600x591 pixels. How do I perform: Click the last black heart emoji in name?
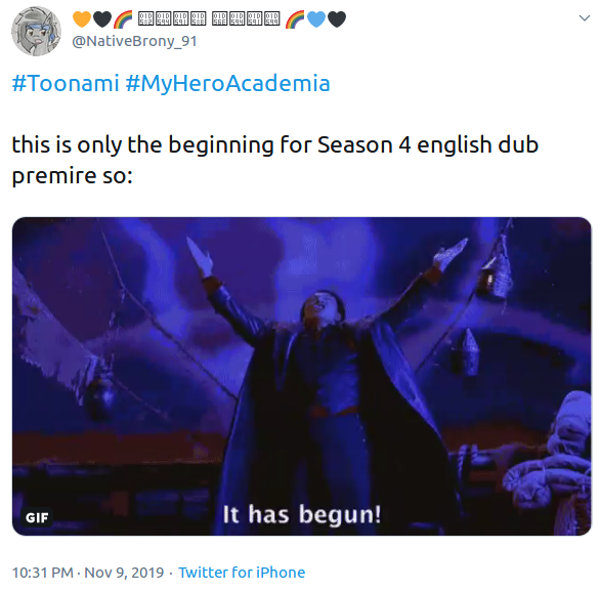(x=337, y=19)
